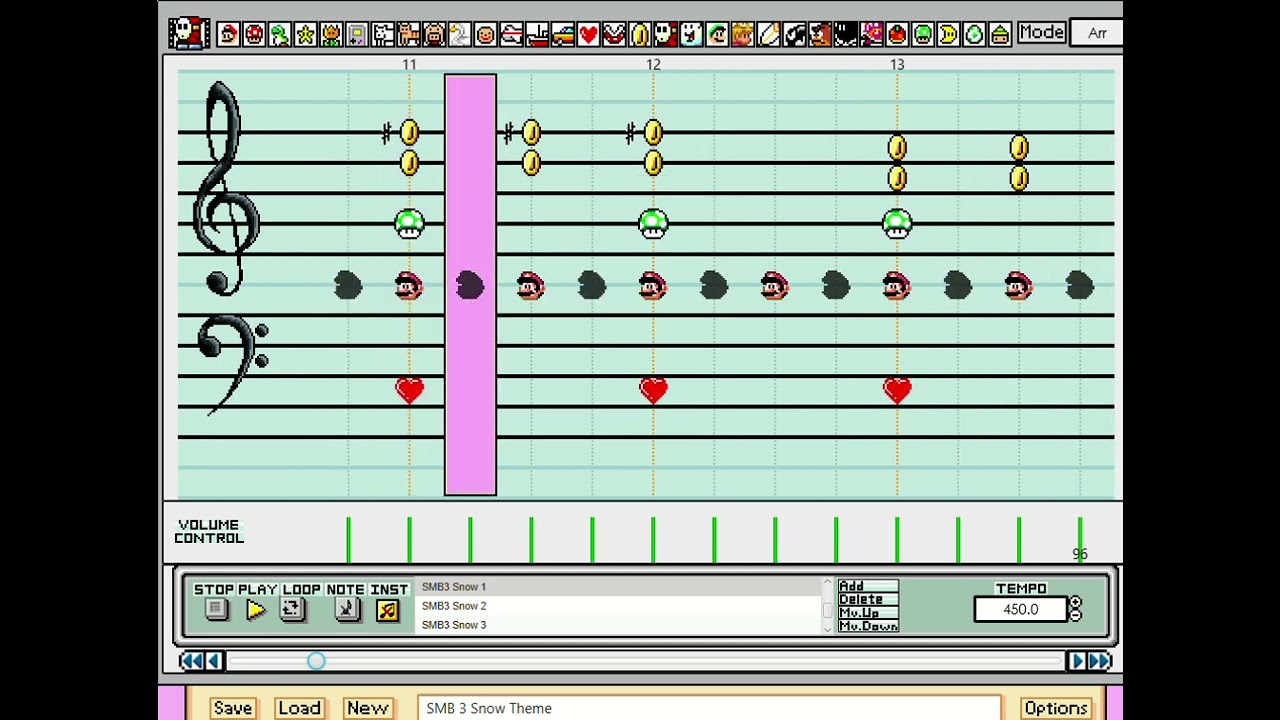
Task: Click the heart note at measure 12
Action: pyautogui.click(x=653, y=390)
